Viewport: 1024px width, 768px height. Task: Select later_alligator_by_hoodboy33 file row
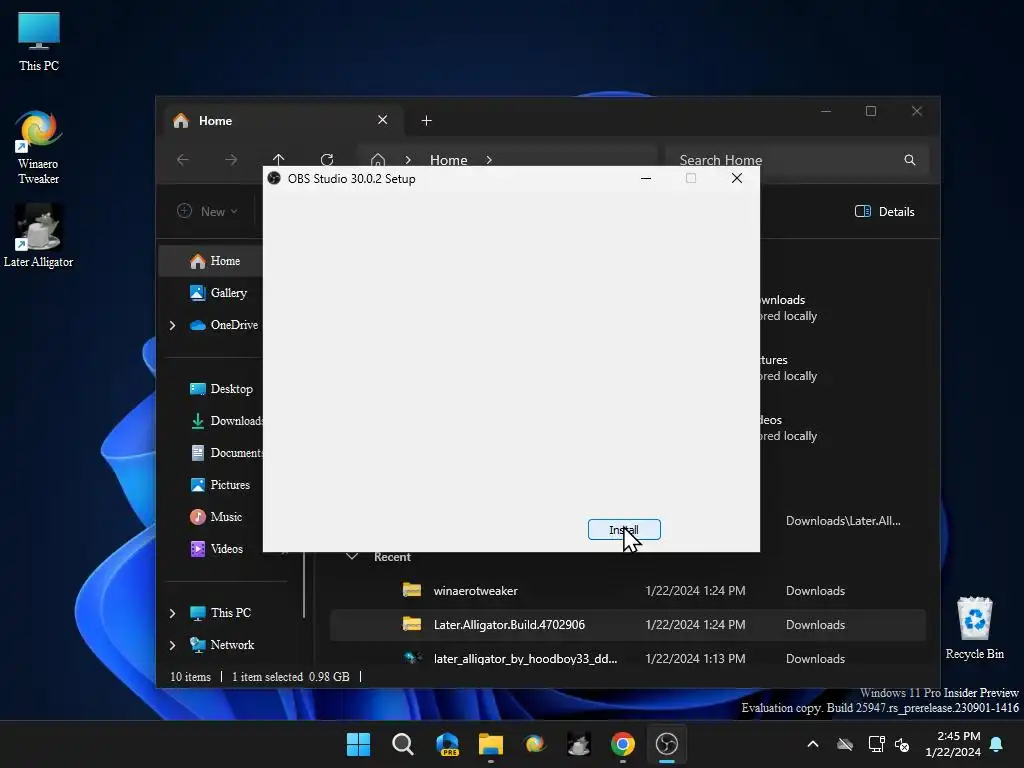pyautogui.click(x=627, y=658)
